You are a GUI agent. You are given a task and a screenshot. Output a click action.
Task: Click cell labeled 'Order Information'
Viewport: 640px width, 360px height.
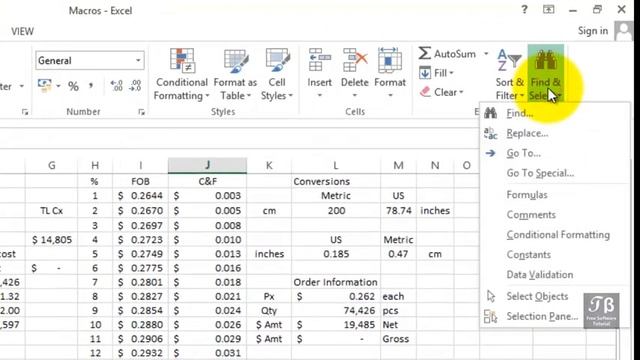coord(336,282)
